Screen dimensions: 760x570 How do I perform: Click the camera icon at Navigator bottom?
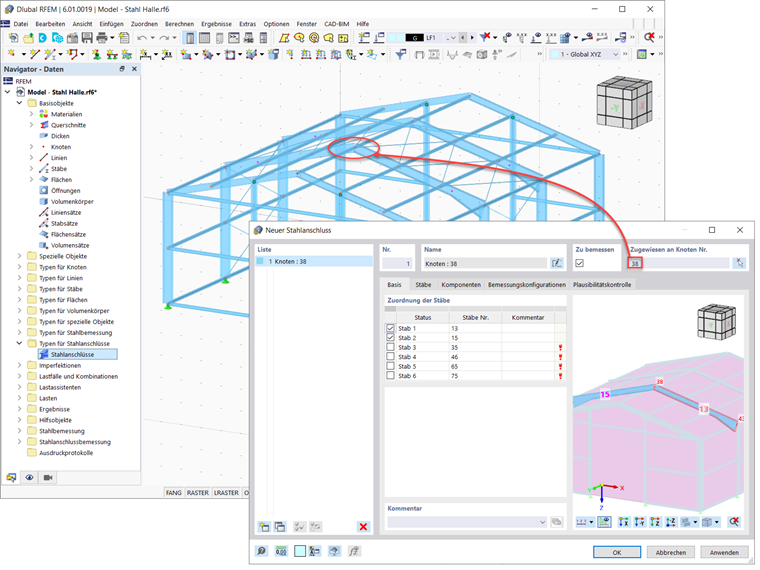pos(48,478)
